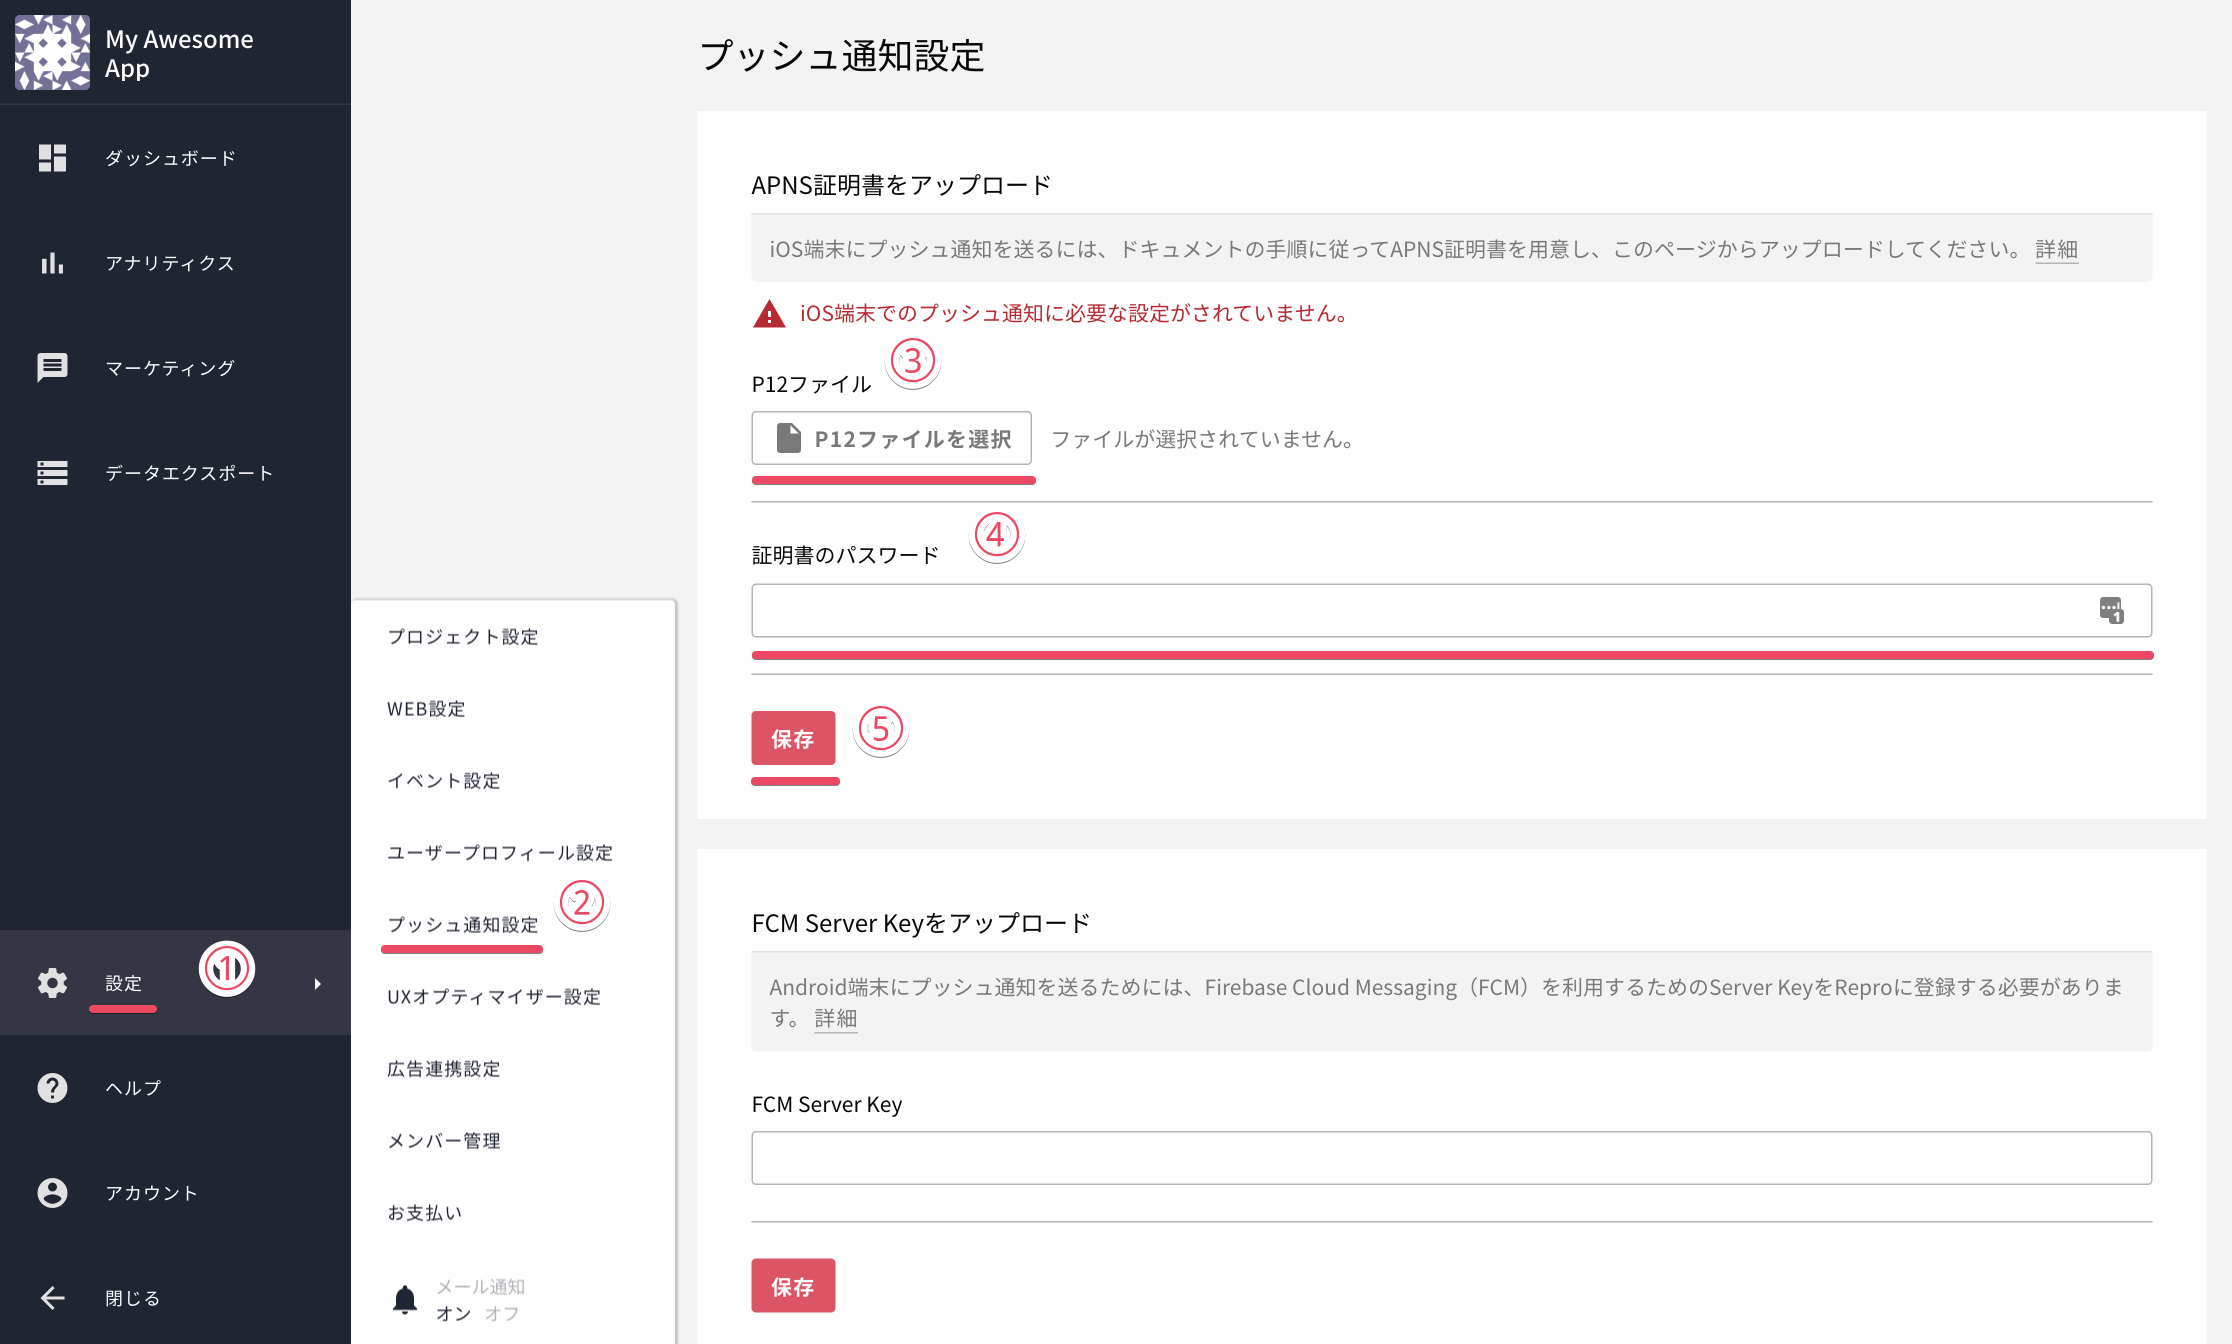Open UXオプティマイザー設定 submenu item
The width and height of the screenshot is (2232, 1344).
[494, 997]
